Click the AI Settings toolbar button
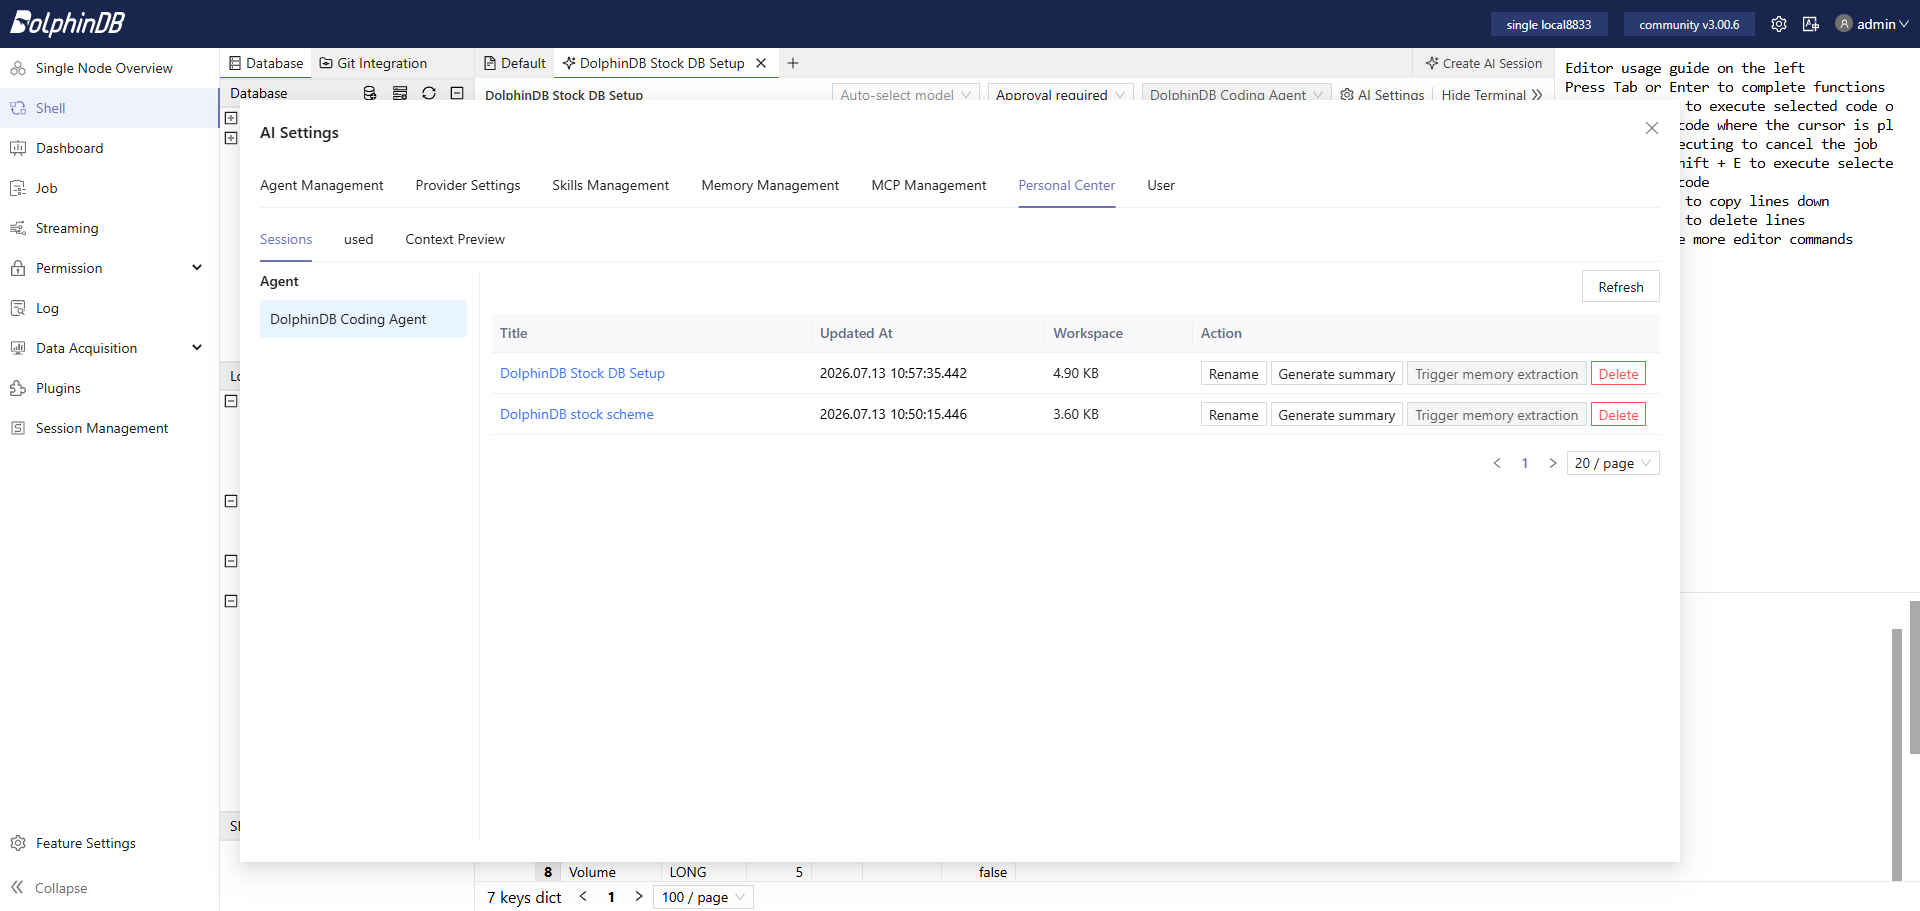The height and width of the screenshot is (911, 1920). point(1382,94)
